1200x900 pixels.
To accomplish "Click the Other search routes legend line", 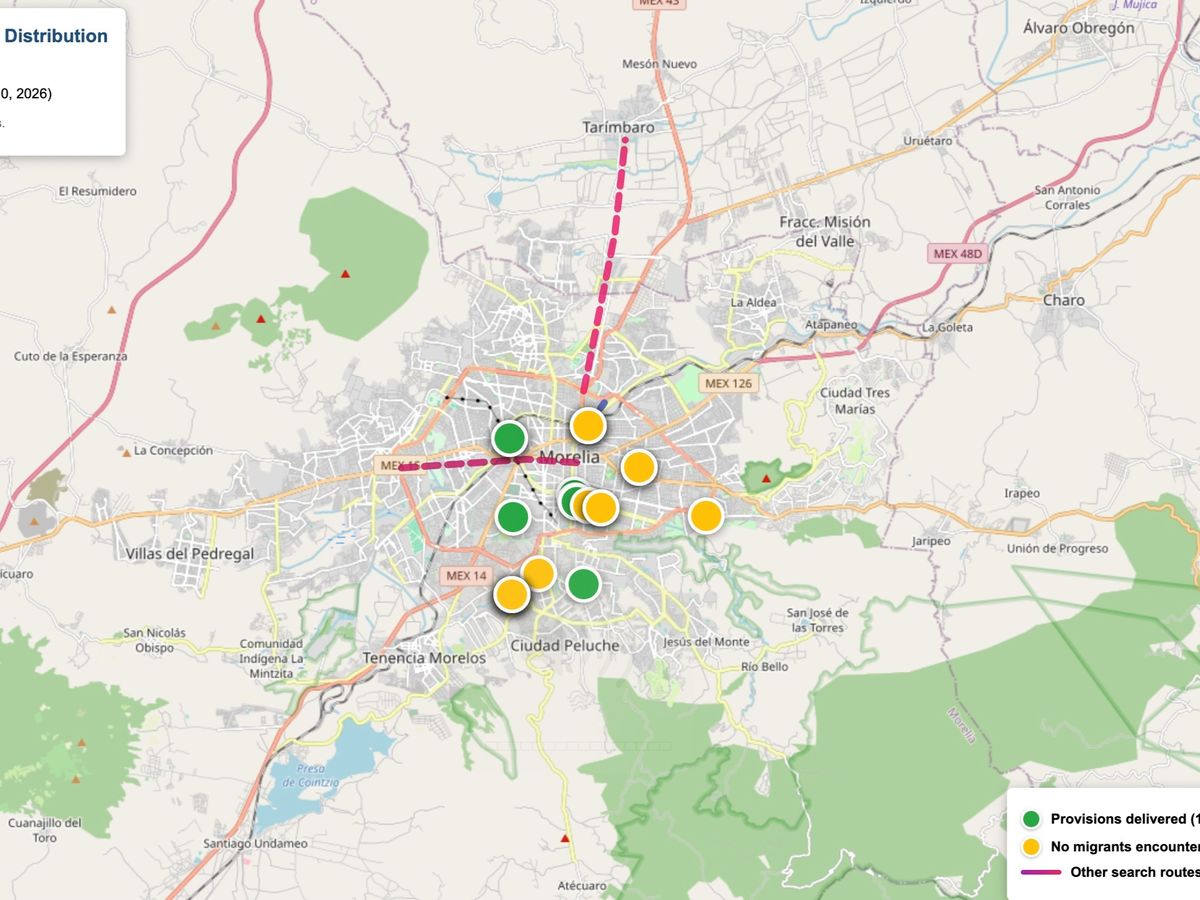I will tap(1040, 872).
